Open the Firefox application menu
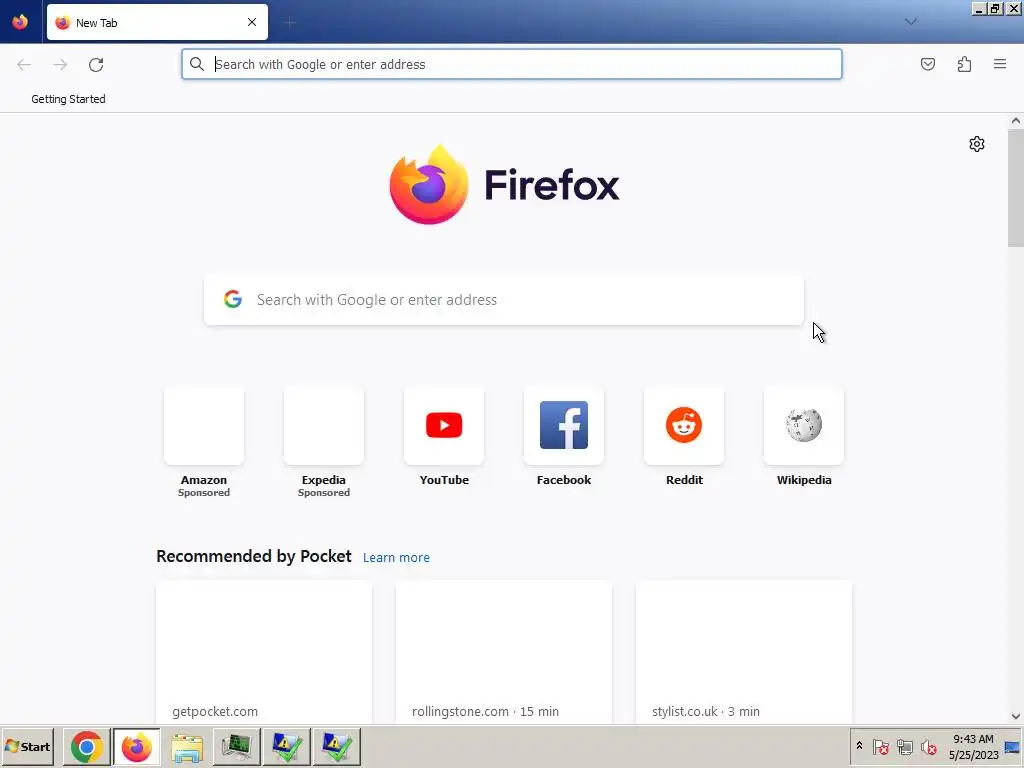1024x768 pixels. pos(1000,64)
